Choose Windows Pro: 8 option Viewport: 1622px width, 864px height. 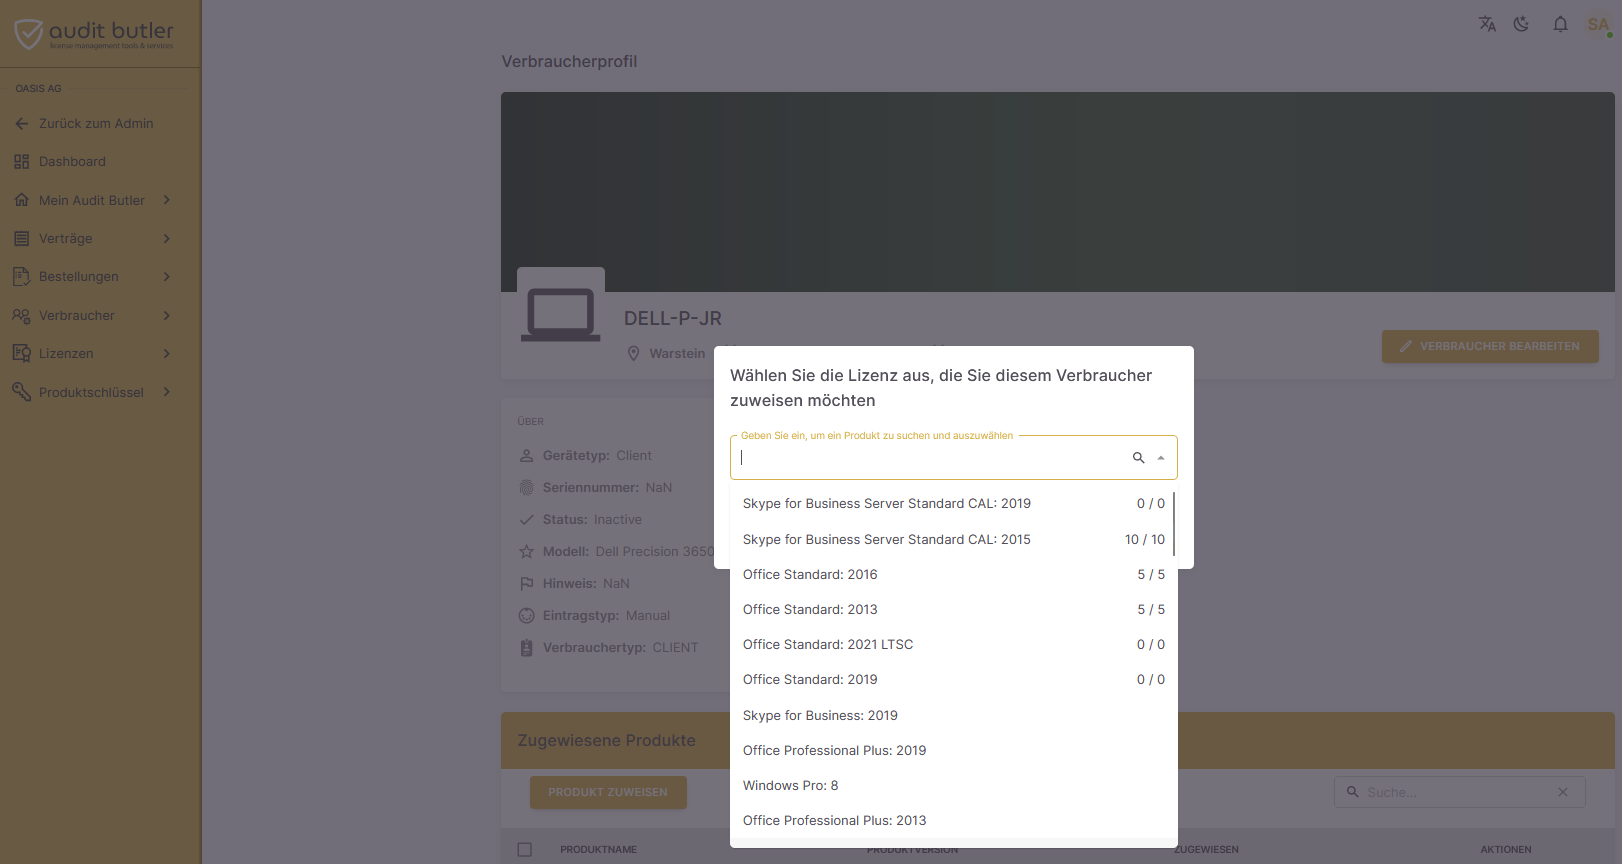954,786
